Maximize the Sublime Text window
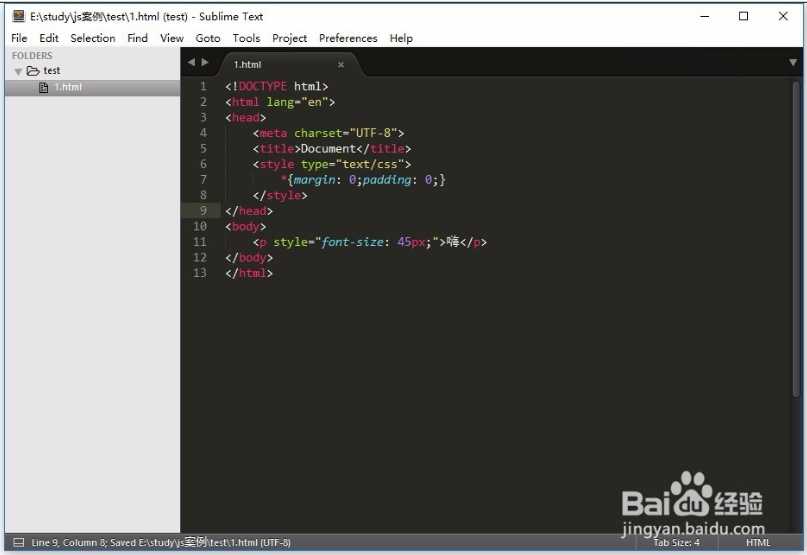Image resolution: width=807 pixels, height=555 pixels. pos(743,16)
